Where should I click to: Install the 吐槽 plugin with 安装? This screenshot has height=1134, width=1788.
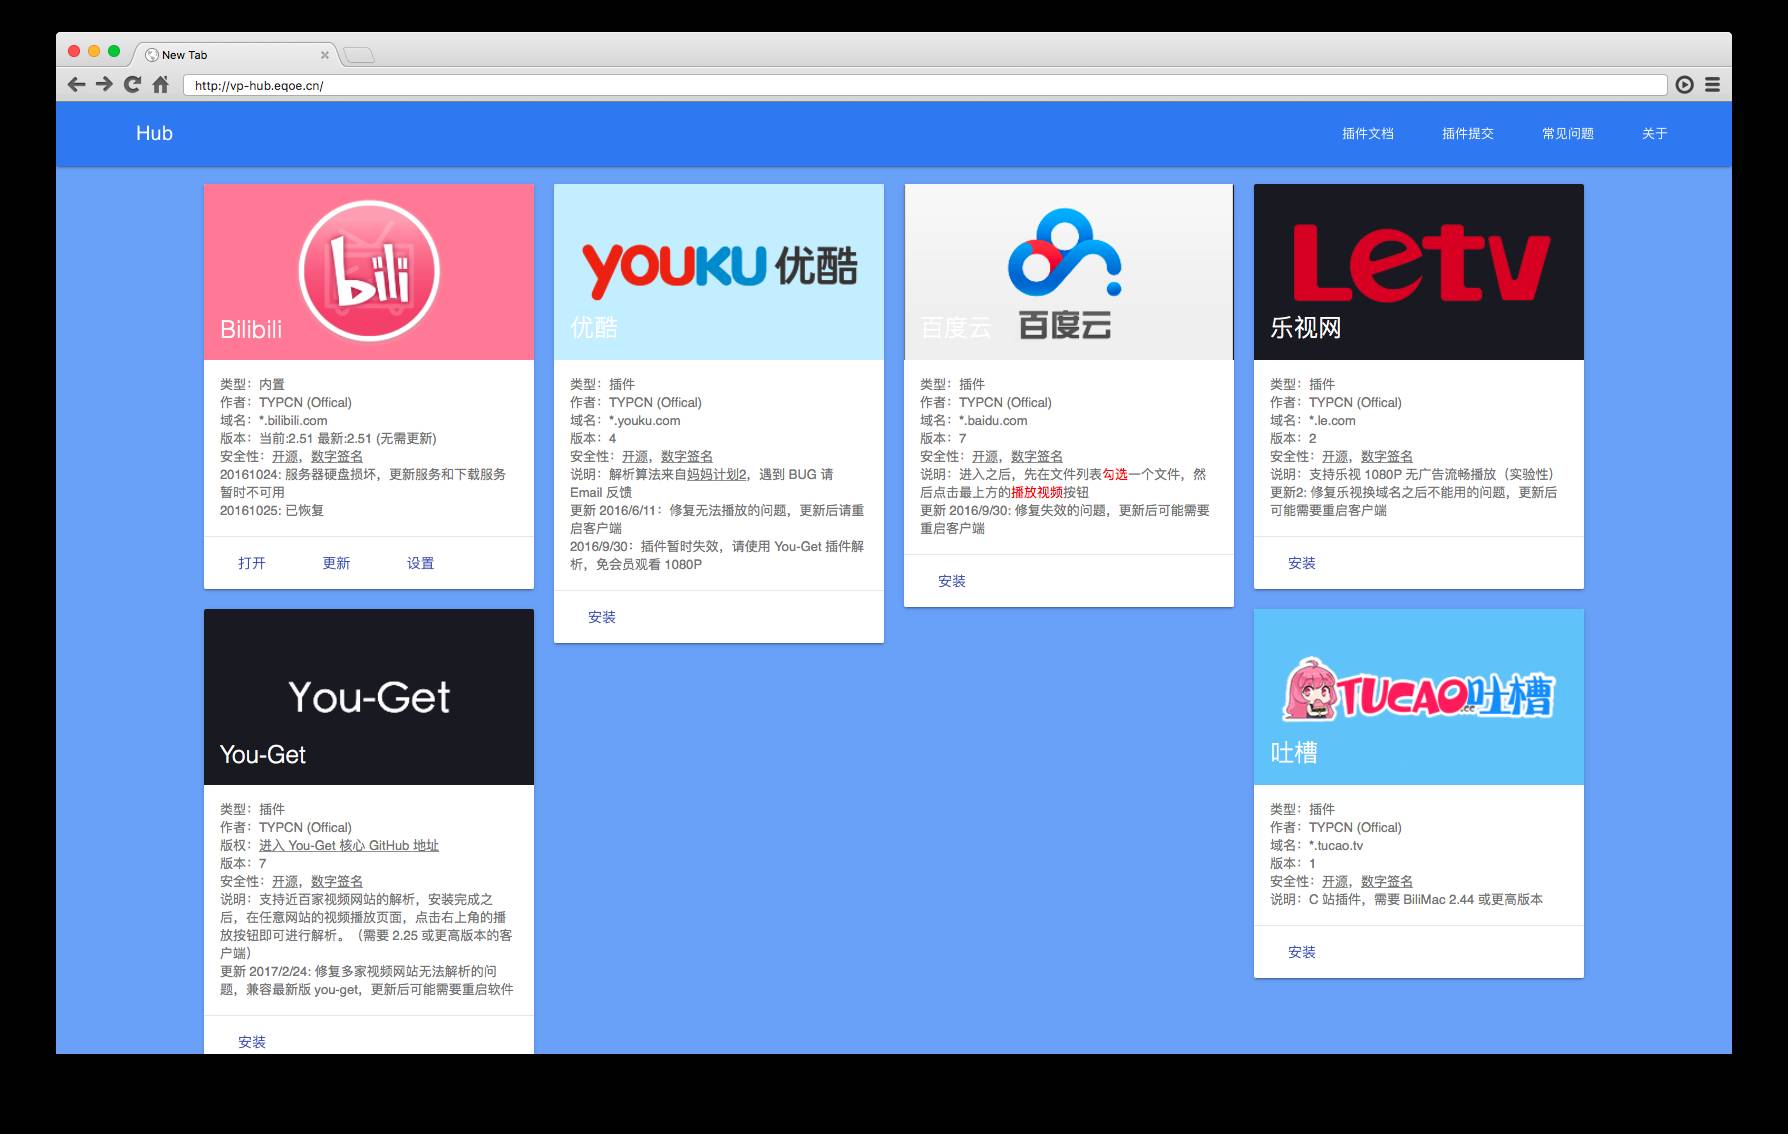1302,952
